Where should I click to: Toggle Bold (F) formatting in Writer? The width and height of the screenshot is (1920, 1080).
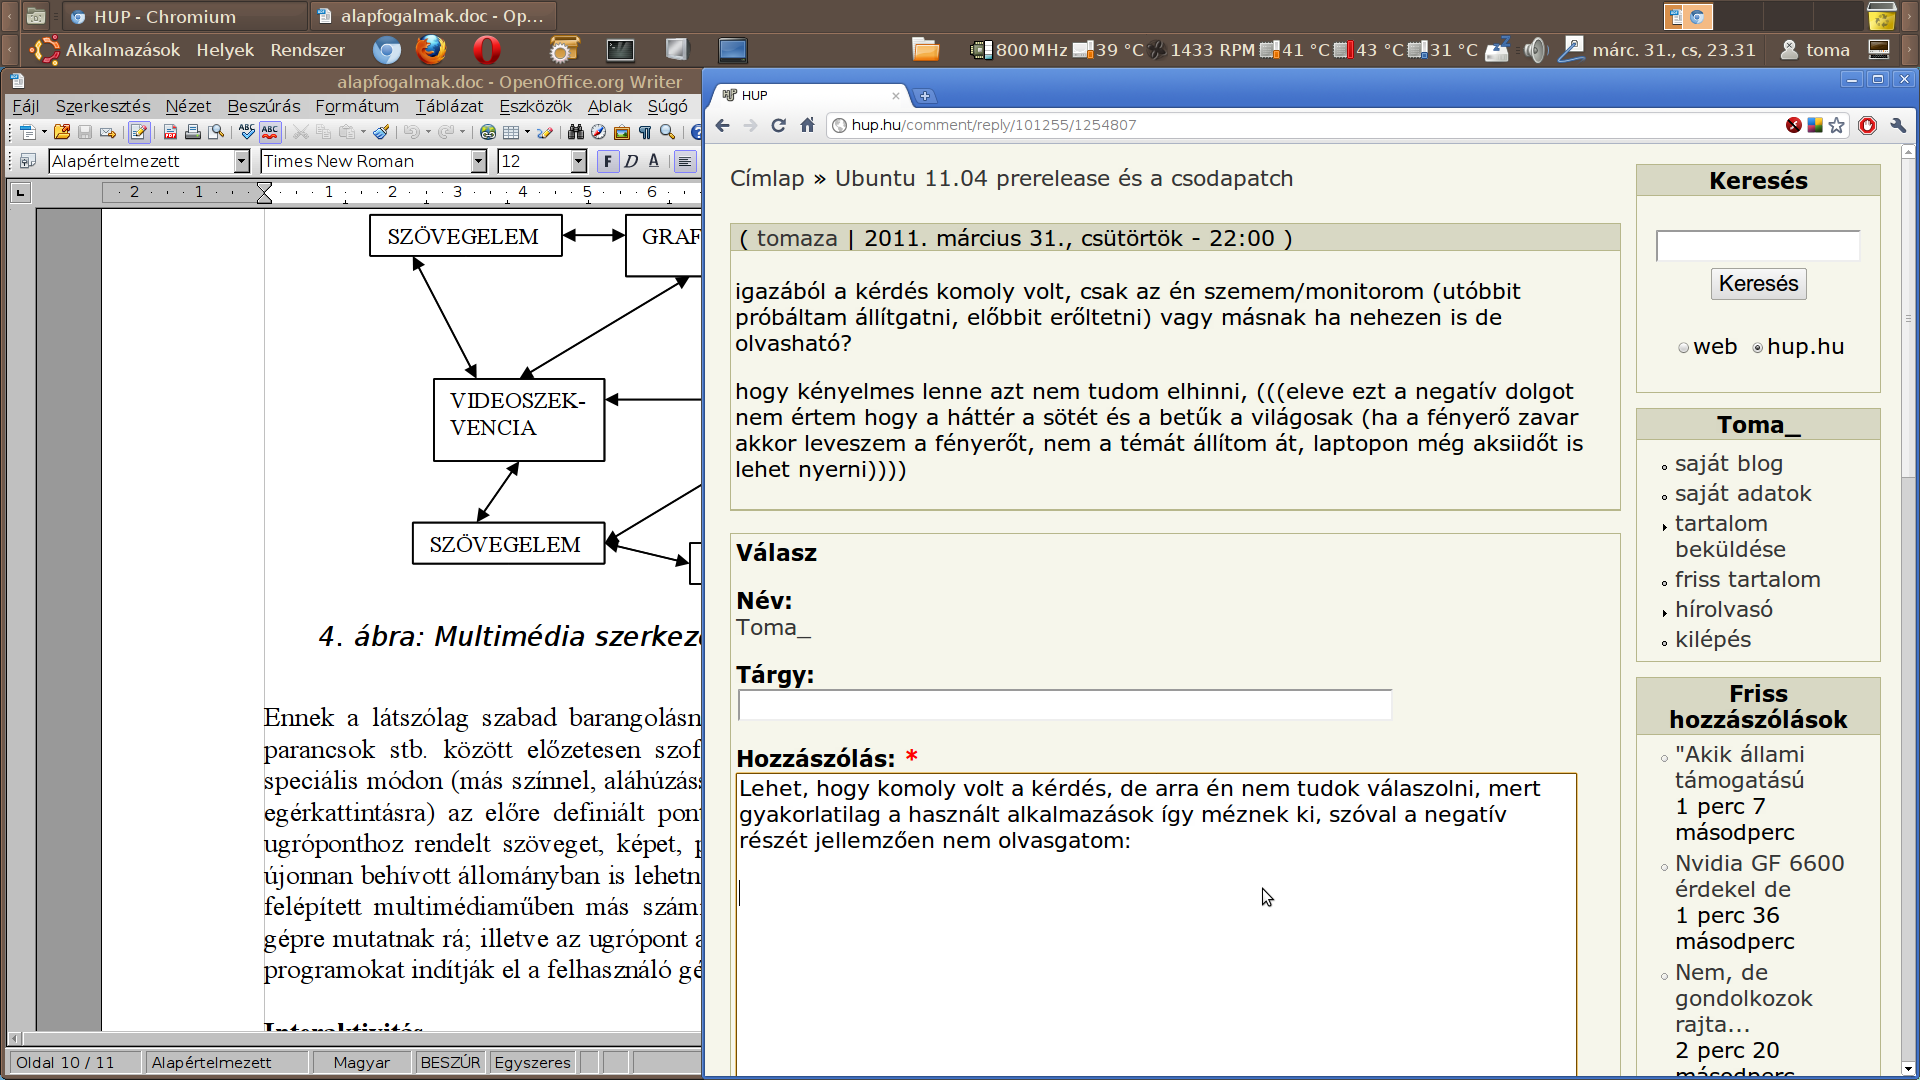tap(607, 161)
